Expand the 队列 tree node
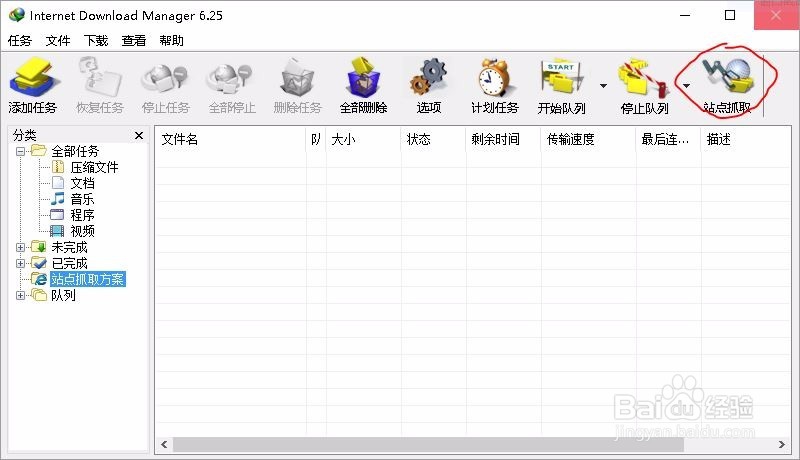800x460 pixels. pos(20,295)
